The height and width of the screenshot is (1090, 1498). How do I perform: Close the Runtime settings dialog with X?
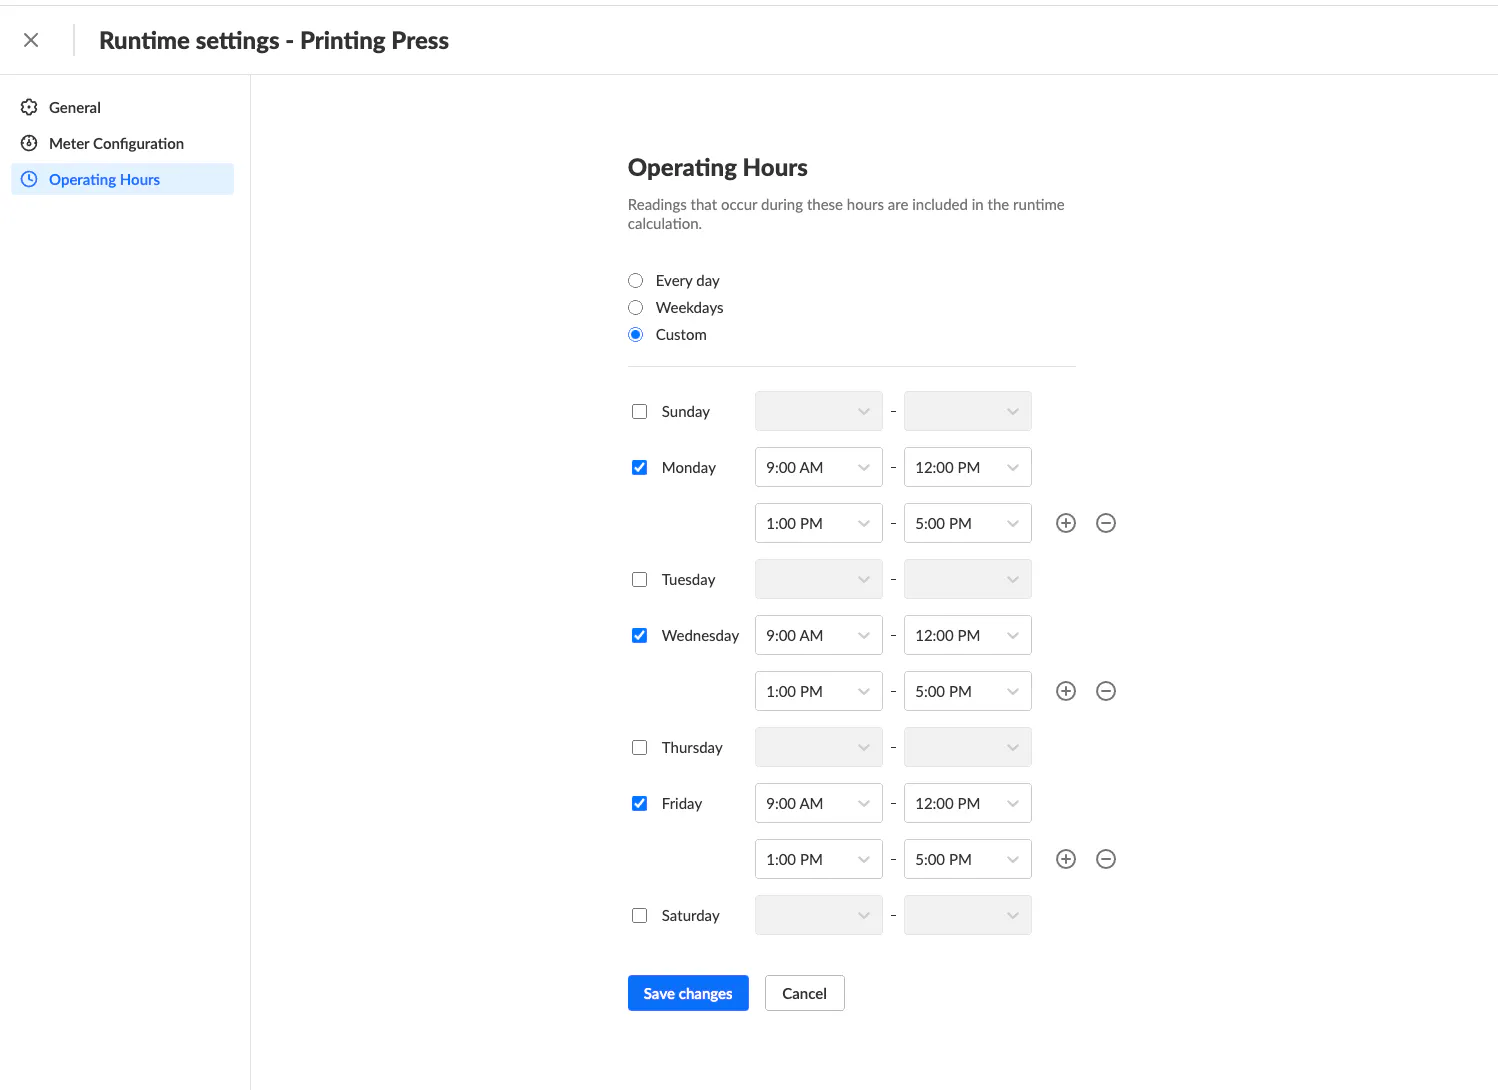[x=31, y=40]
